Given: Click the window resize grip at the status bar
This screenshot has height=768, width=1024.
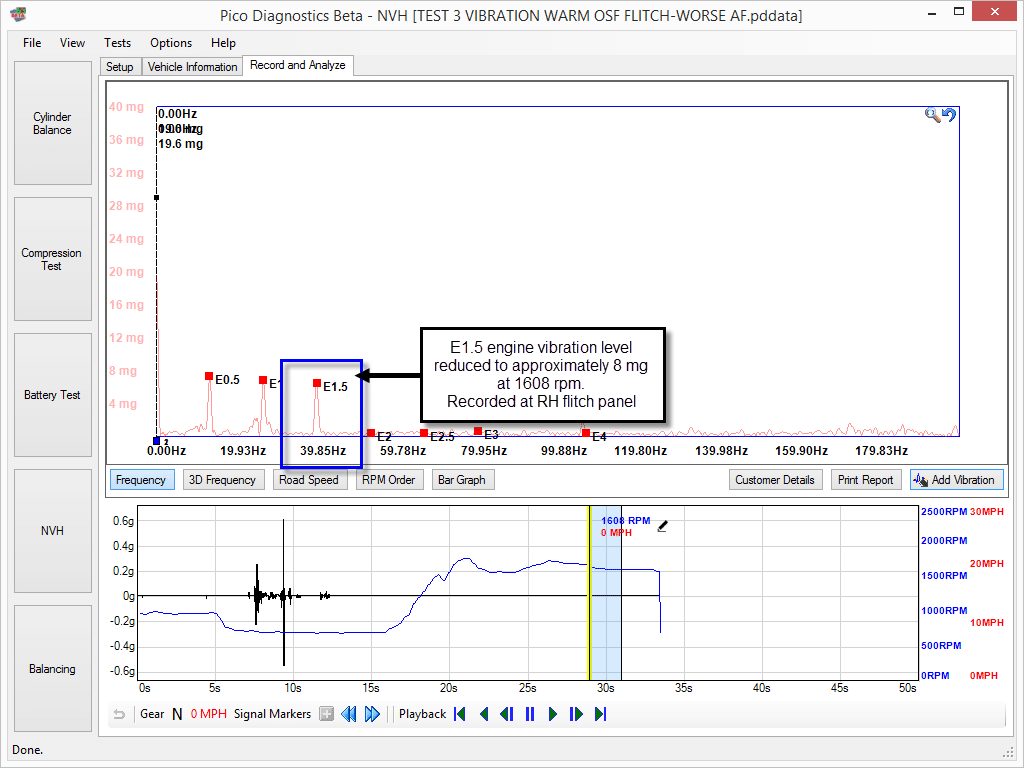Looking at the screenshot, I should 1008,751.
